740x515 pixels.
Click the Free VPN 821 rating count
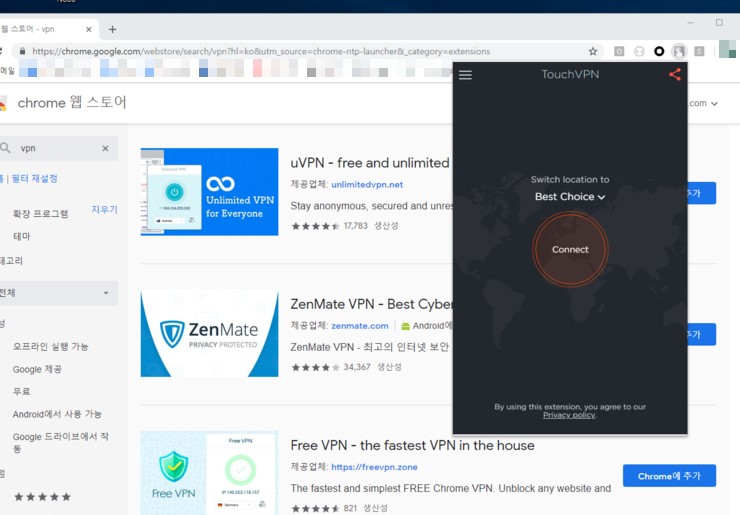pyautogui.click(x=350, y=508)
